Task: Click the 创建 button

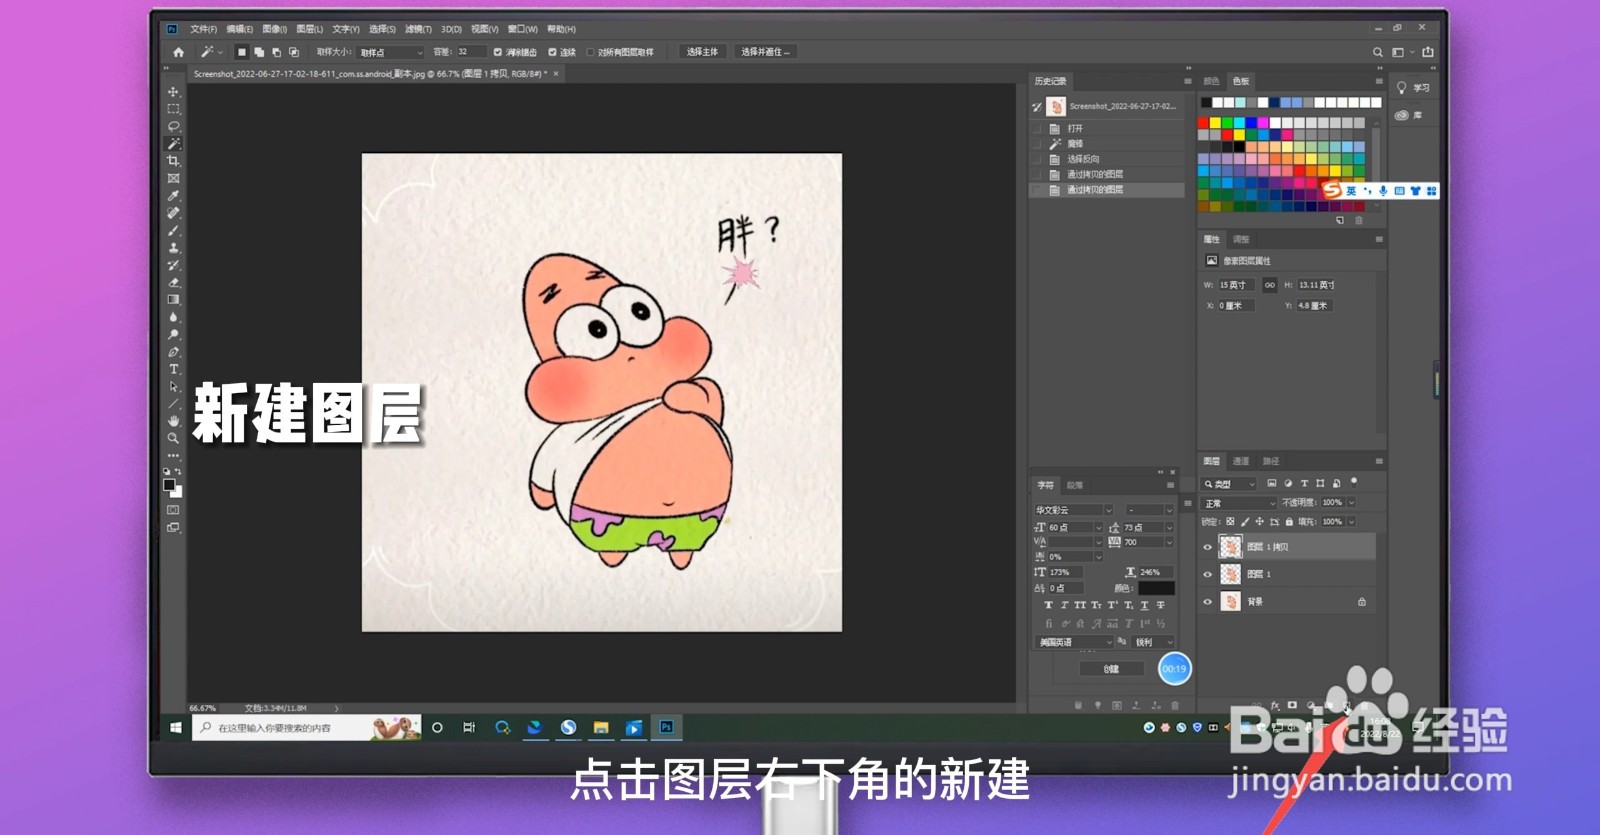Action: [1111, 669]
